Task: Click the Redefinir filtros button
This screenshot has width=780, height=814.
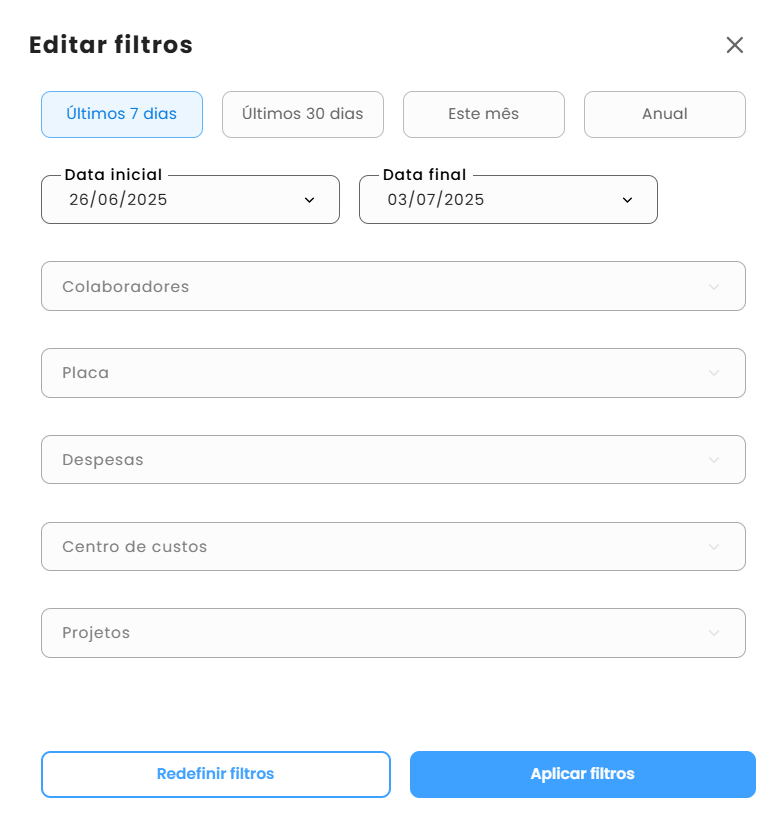Action: (x=216, y=774)
